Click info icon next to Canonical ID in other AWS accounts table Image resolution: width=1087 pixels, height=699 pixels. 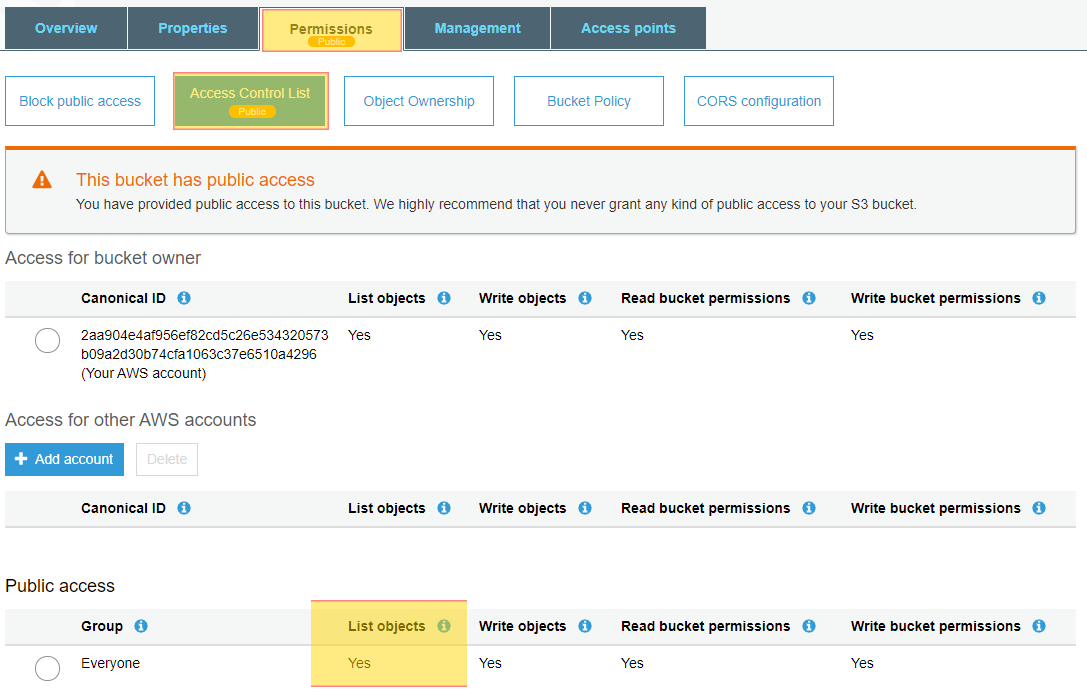[184, 508]
